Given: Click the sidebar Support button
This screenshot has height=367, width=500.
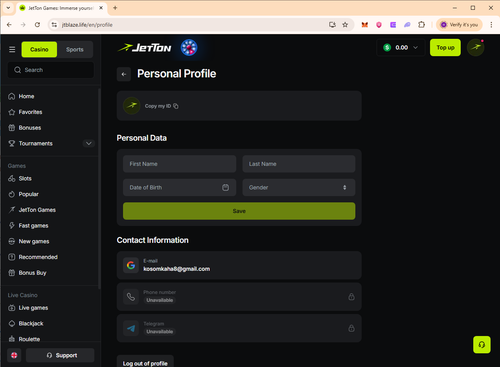Looking at the screenshot, I should 60,355.
